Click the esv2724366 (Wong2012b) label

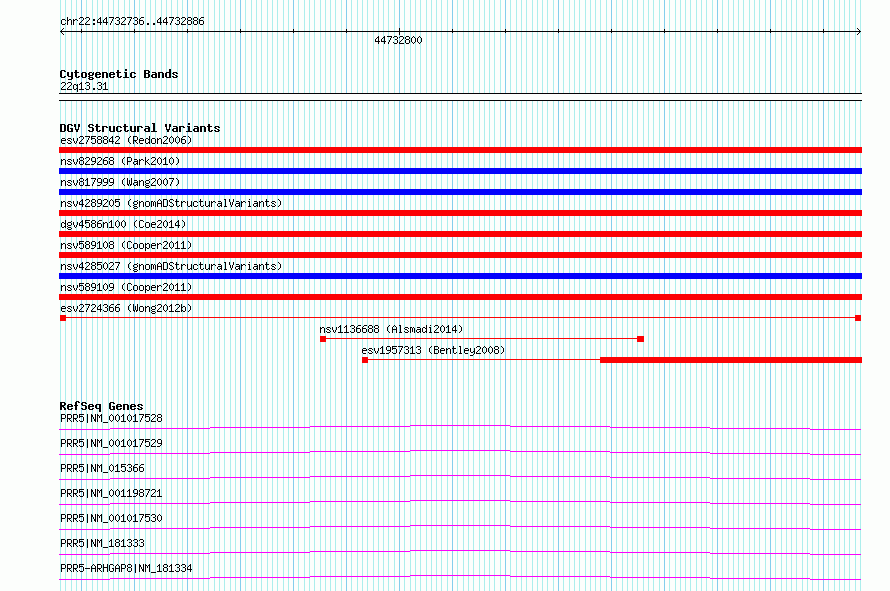[126, 308]
